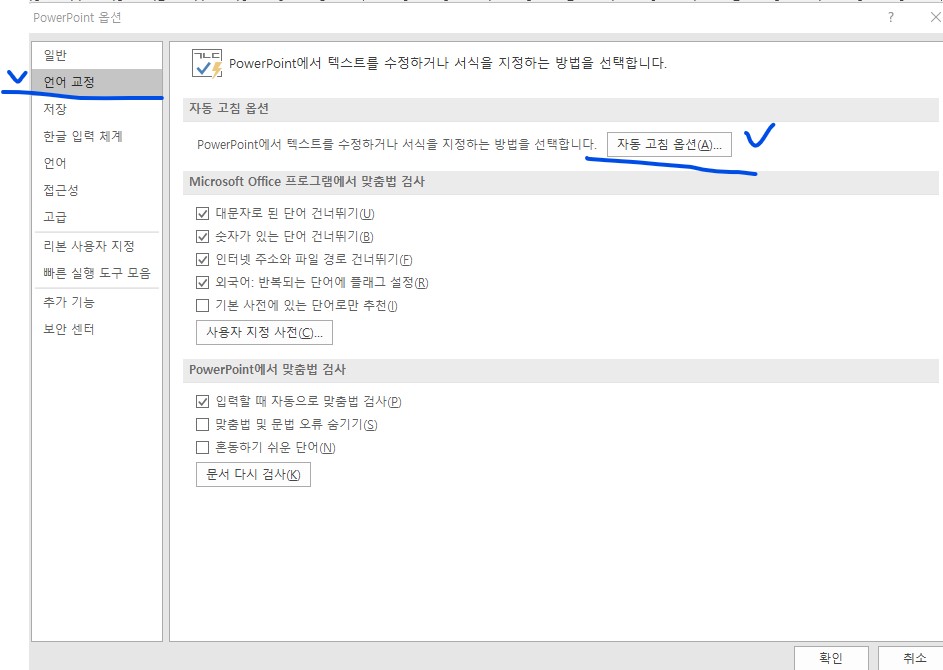Toggle 인터넷 주소와 파일 경로 건너뛰기 checkbox
The width and height of the screenshot is (943, 670).
pos(203,259)
